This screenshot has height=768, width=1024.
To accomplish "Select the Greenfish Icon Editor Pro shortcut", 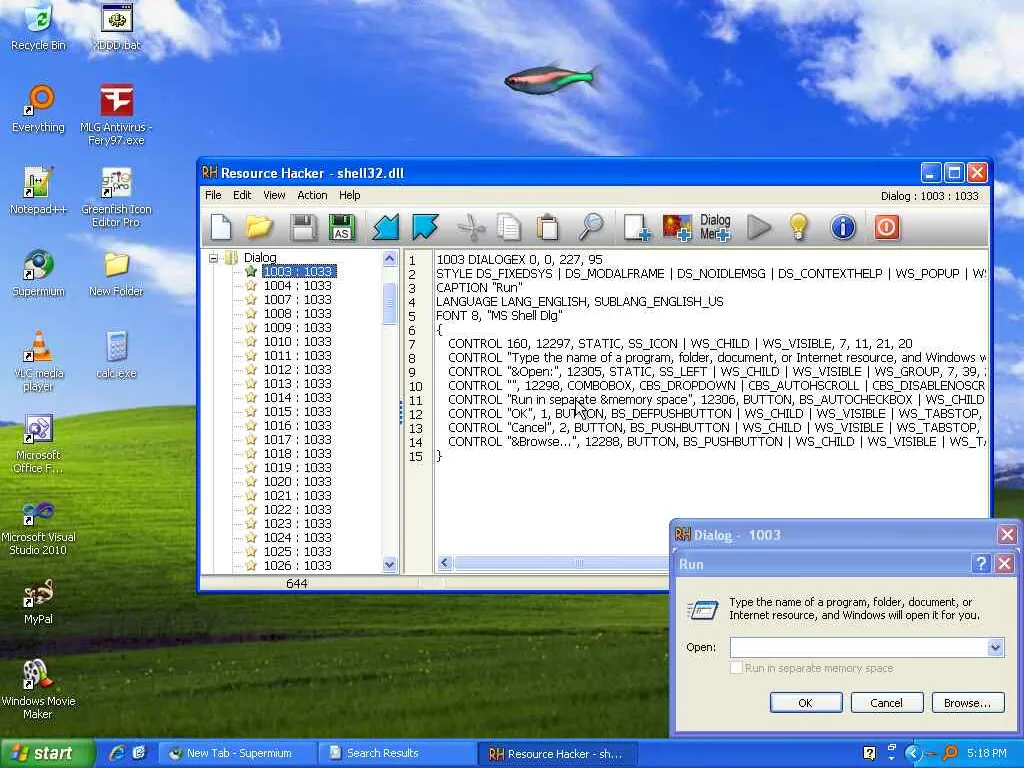I will [116, 197].
